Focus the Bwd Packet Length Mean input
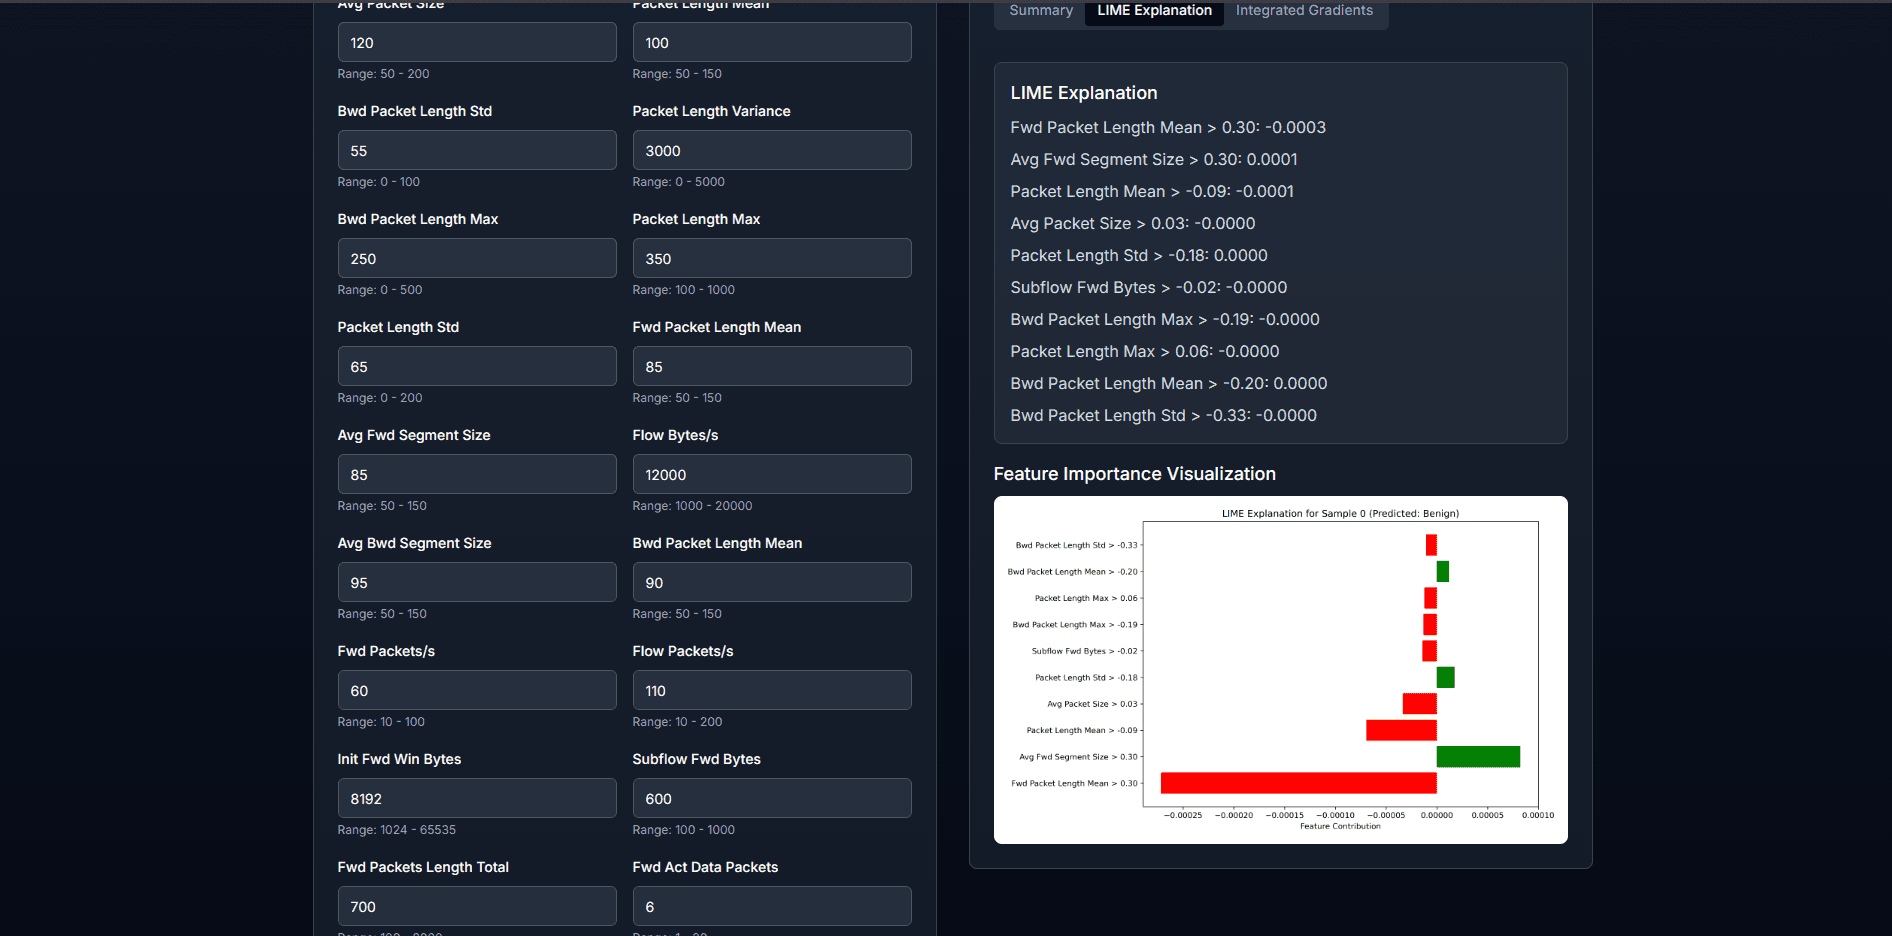Viewport: 1892px width, 936px height. pyautogui.click(x=772, y=582)
